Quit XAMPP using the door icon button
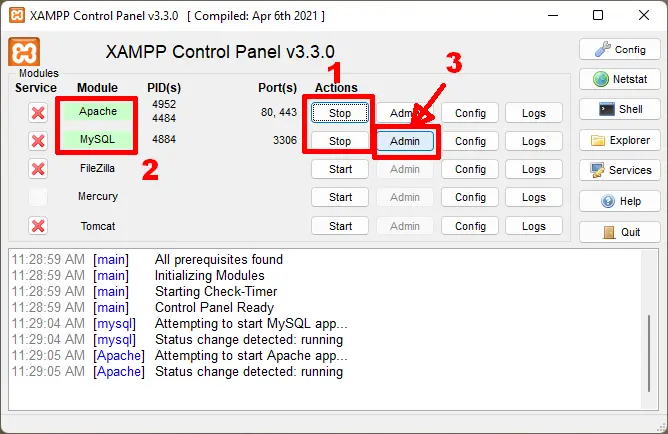Image resolution: width=668 pixels, height=434 pixels. 619,232
